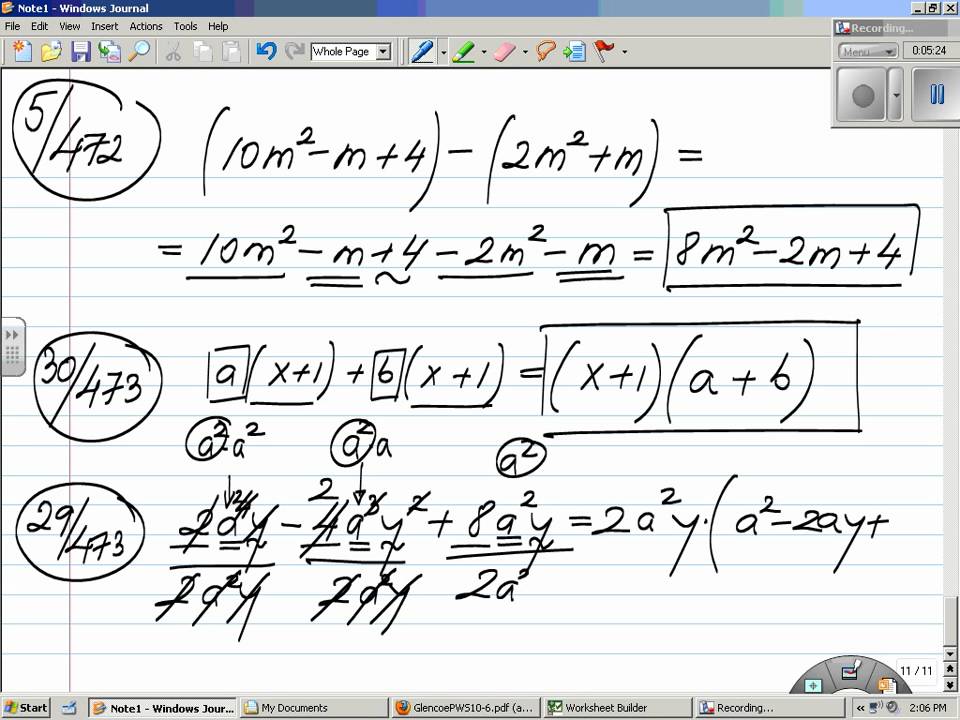Open the Find magnifier tool
960x720 pixels.
coord(139,51)
